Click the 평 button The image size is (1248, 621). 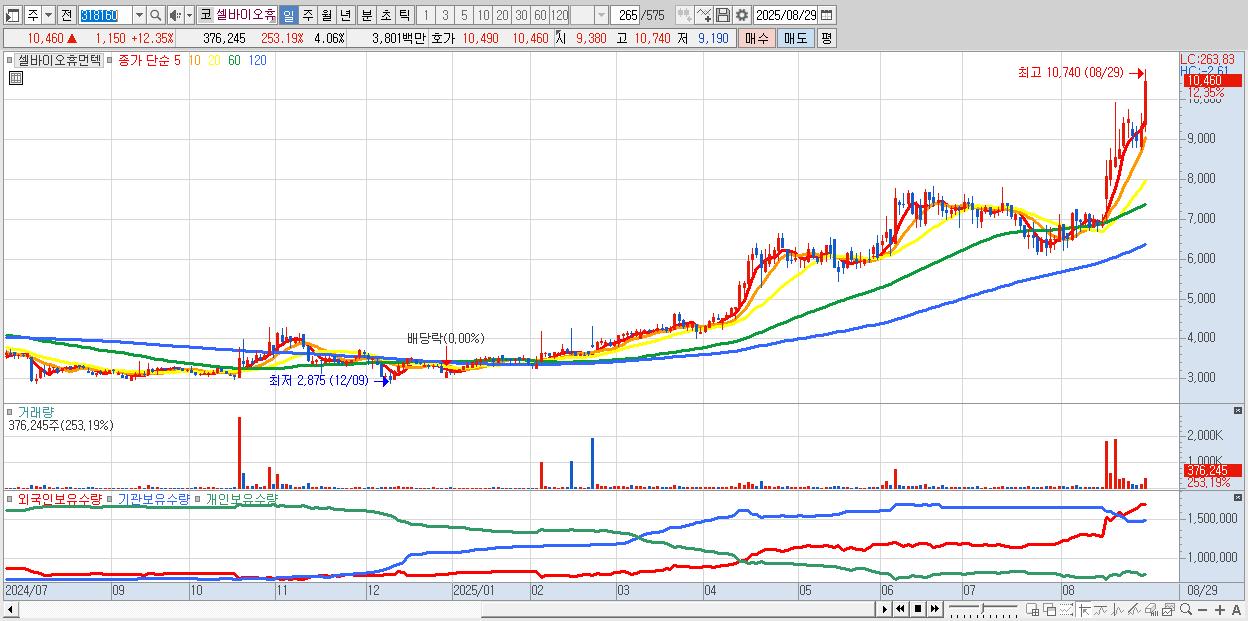pos(826,38)
